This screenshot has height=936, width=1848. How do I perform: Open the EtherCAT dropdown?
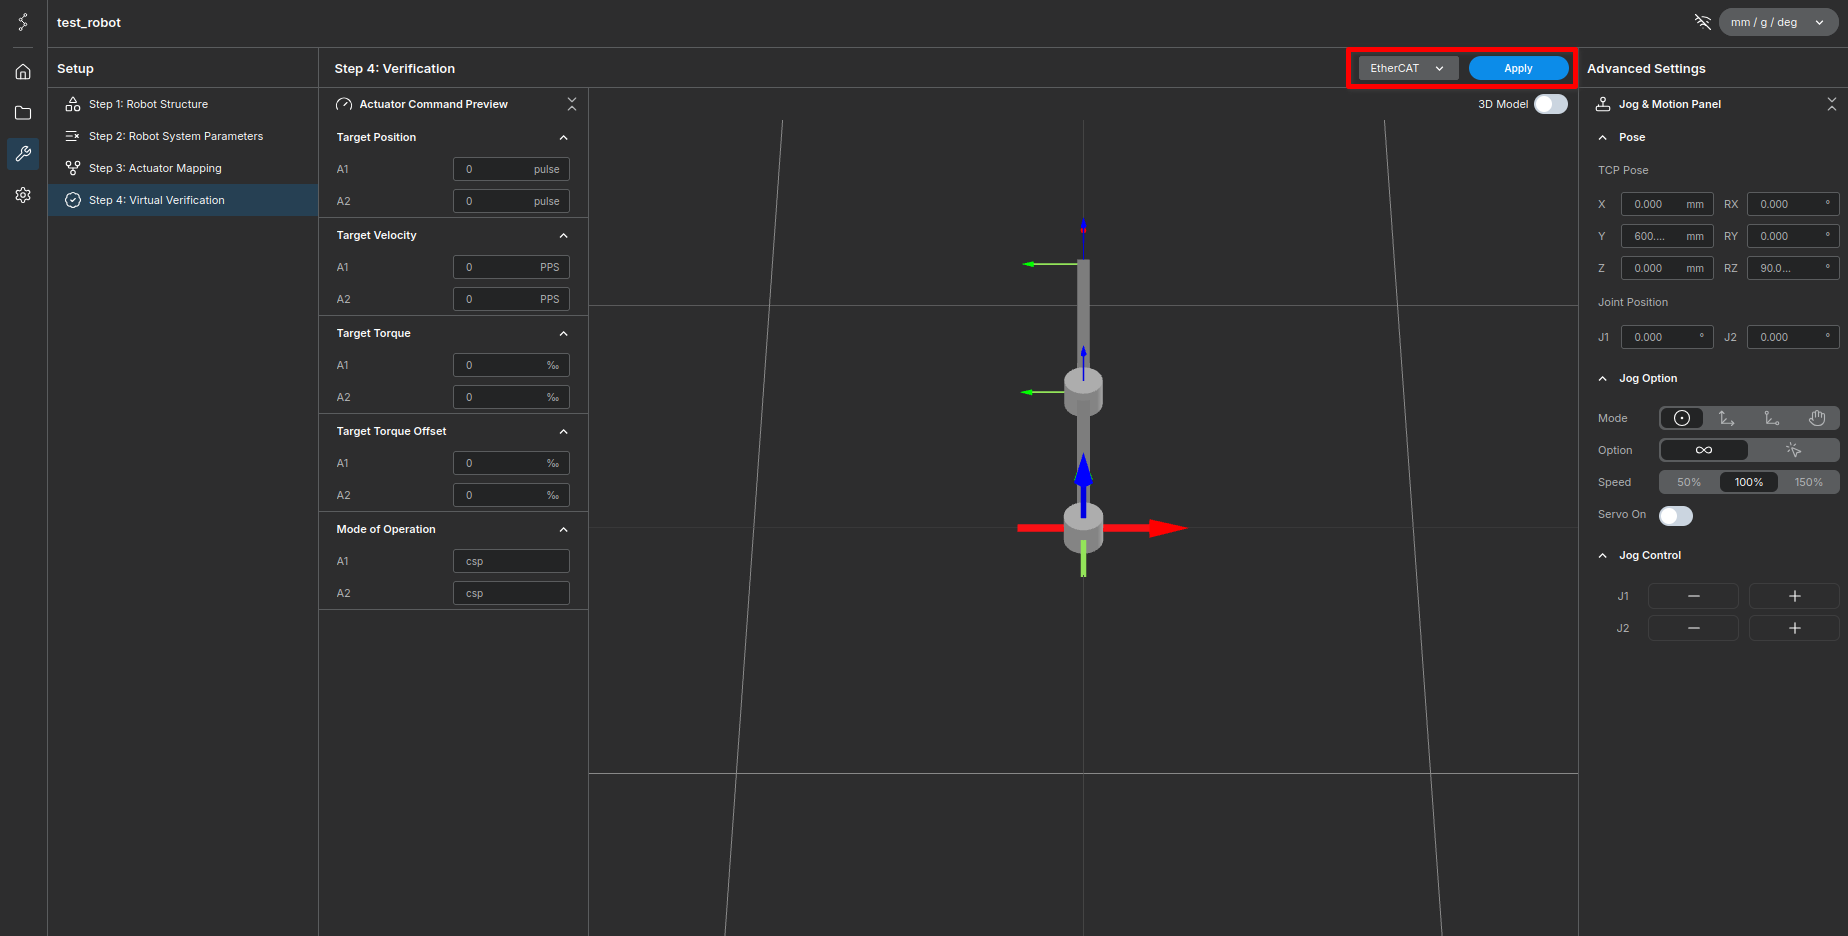pos(1407,68)
